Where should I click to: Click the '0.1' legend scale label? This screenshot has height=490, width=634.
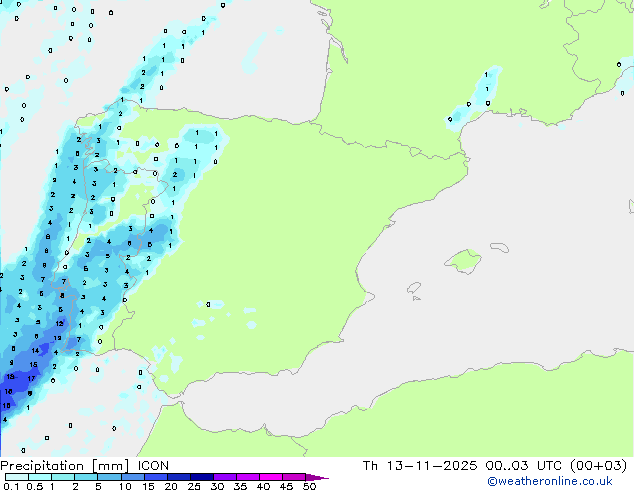pos(11,486)
